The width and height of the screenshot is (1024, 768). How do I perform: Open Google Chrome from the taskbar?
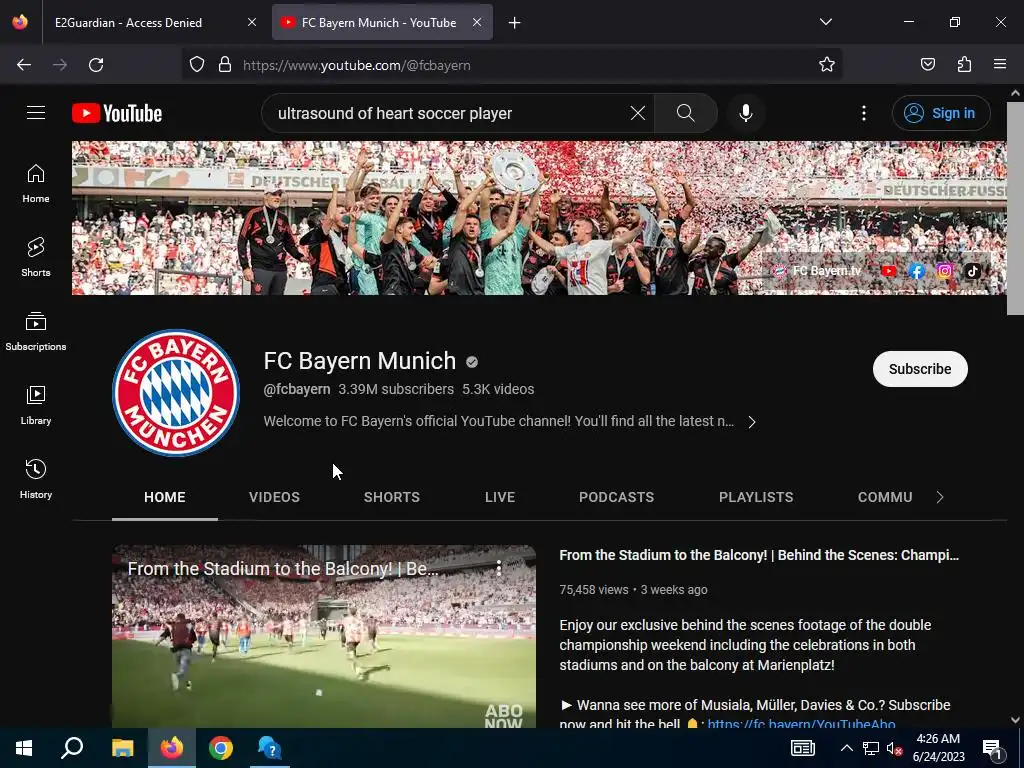[221, 748]
